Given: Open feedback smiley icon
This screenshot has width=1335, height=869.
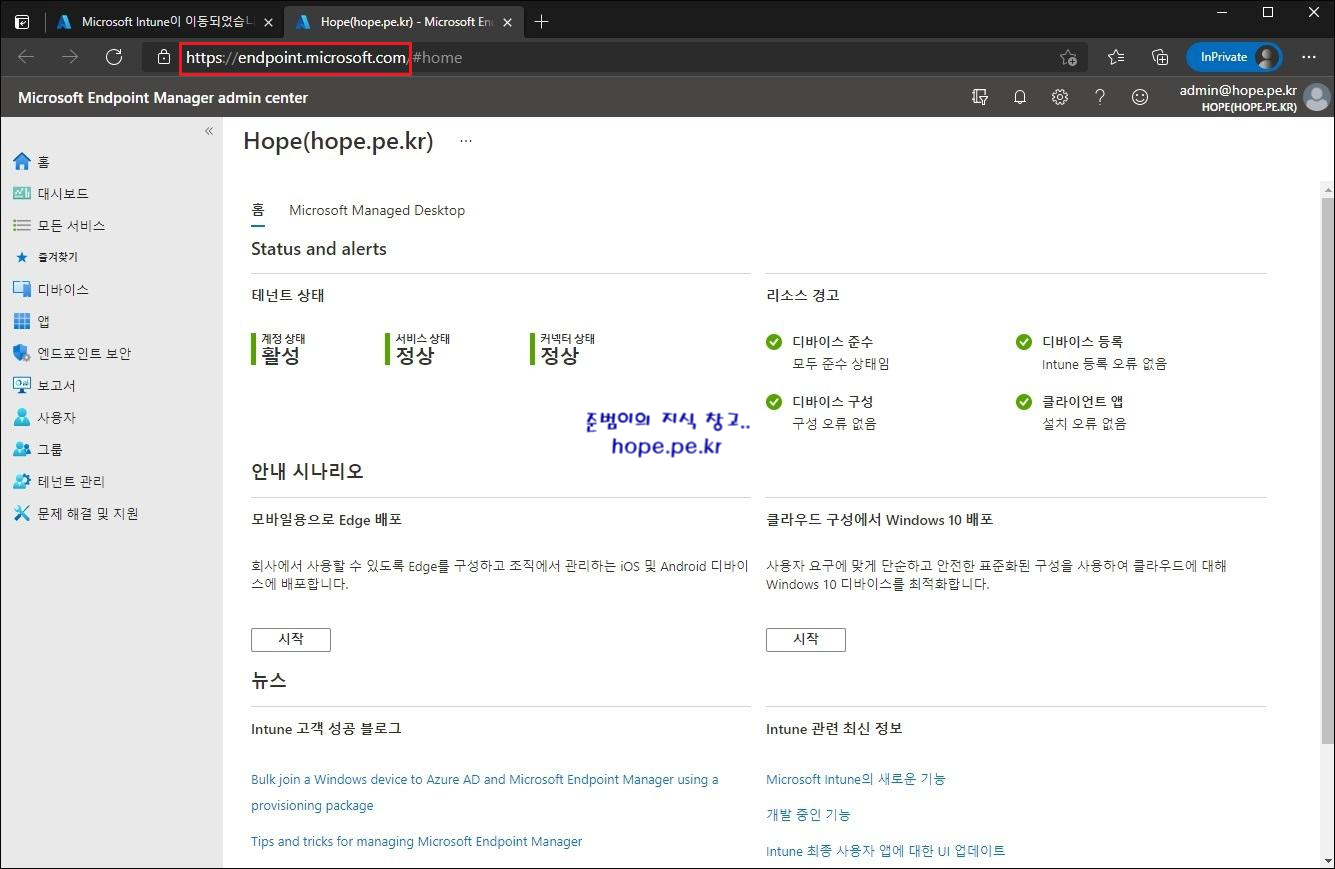Looking at the screenshot, I should point(1140,97).
